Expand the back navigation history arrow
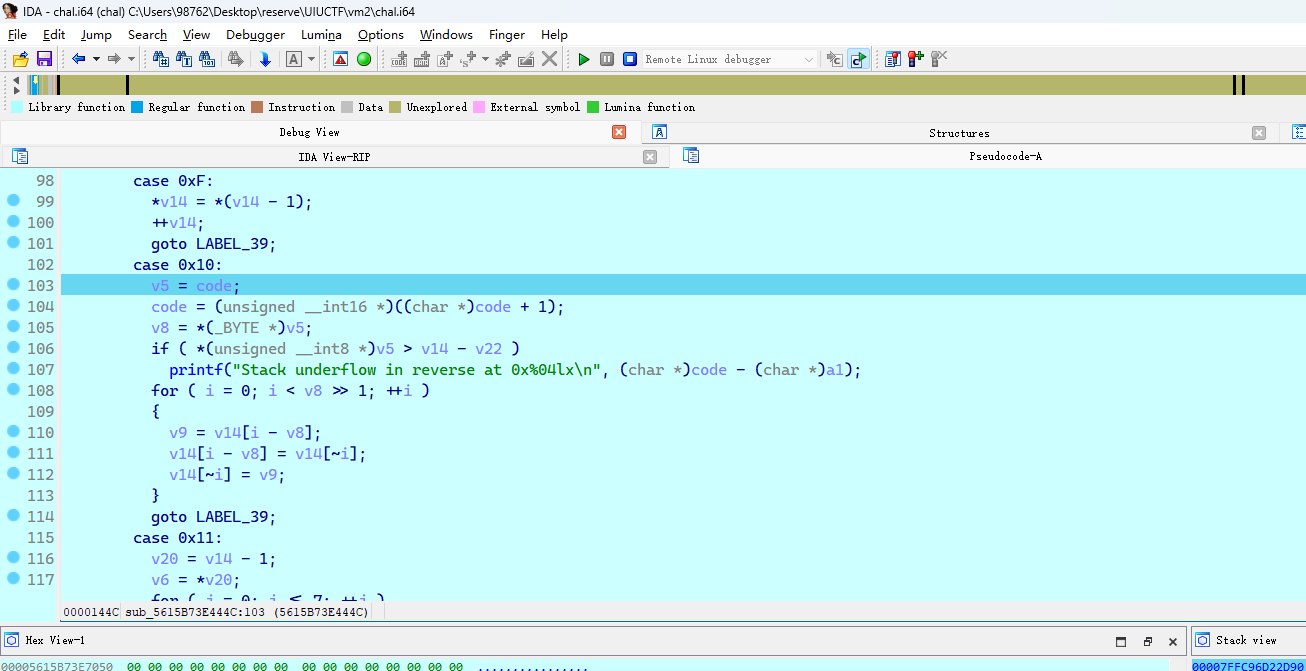The height and width of the screenshot is (671, 1306). [96, 59]
